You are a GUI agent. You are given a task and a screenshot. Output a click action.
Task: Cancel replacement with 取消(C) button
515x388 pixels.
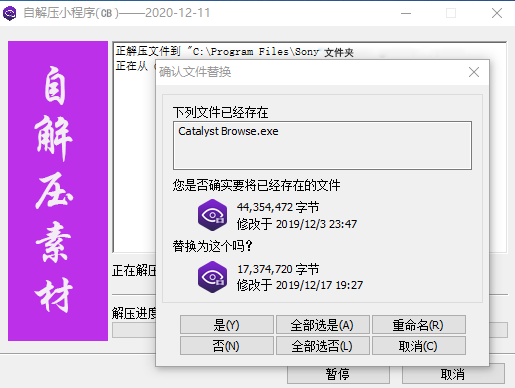coord(418,346)
